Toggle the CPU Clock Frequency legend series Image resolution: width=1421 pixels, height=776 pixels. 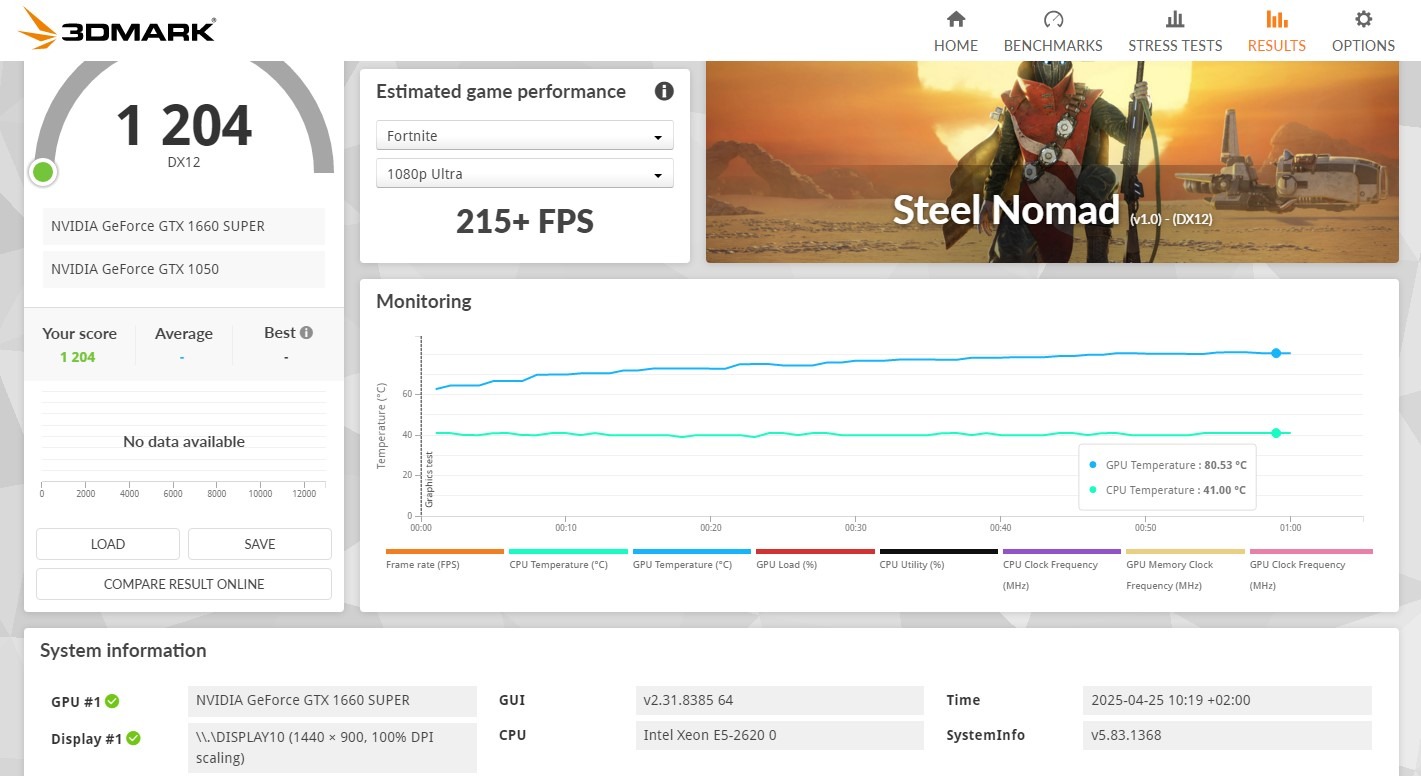pyautogui.click(x=1061, y=552)
